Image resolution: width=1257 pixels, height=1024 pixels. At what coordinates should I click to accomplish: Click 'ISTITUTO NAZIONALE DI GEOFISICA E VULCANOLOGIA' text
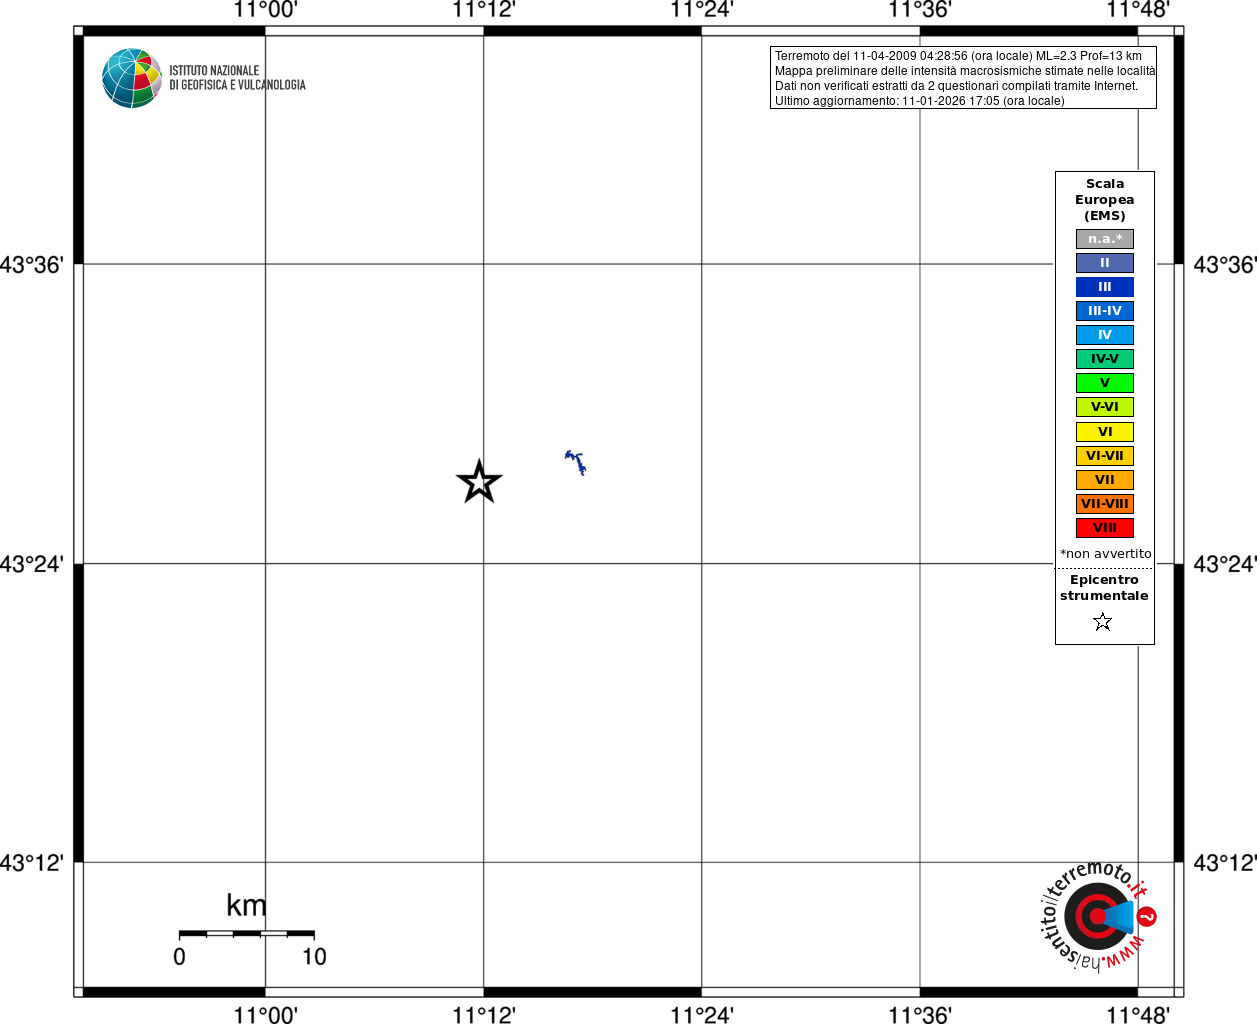(x=237, y=78)
